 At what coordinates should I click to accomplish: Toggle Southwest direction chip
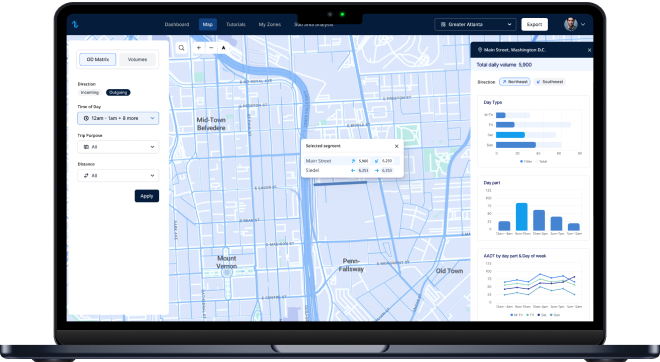click(x=549, y=82)
